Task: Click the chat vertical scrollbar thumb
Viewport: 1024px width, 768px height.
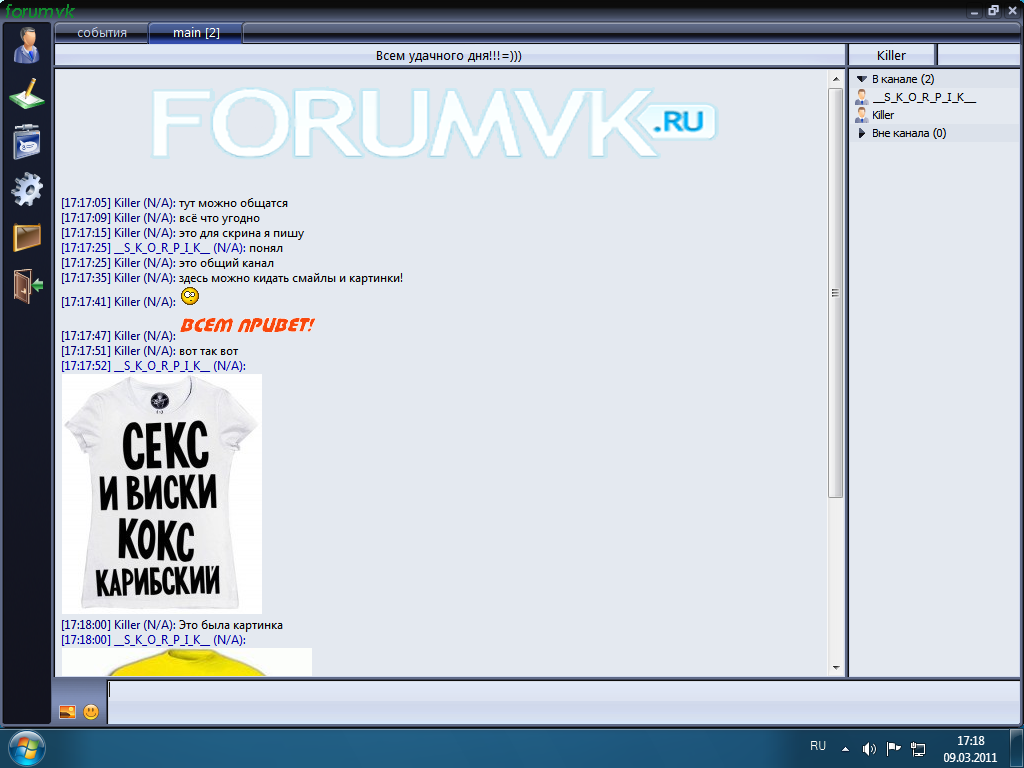Action: point(836,293)
